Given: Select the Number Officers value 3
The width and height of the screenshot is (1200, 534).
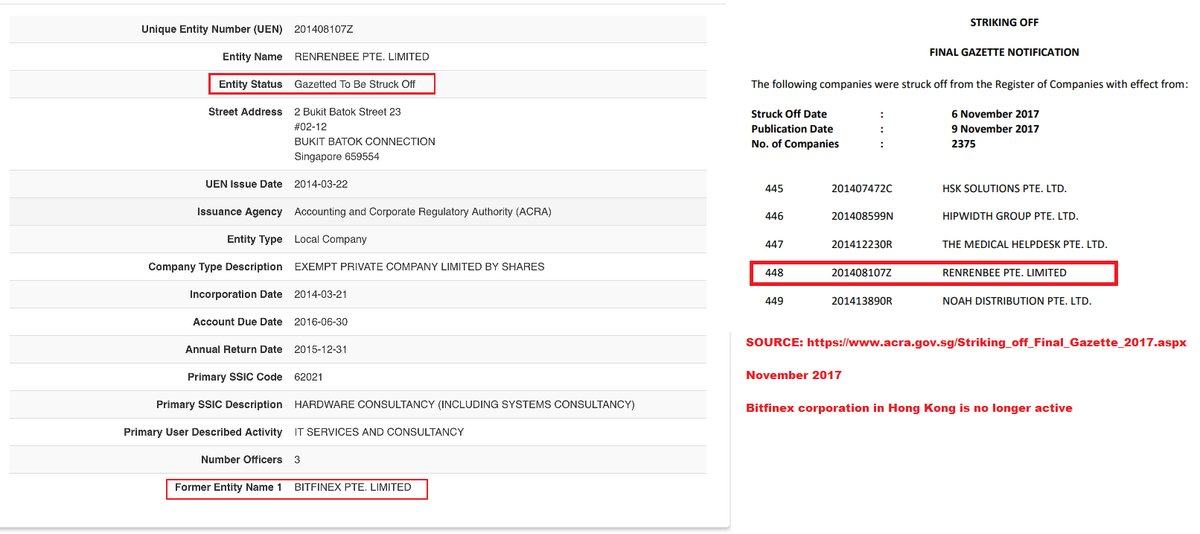Looking at the screenshot, I should coord(297,460).
